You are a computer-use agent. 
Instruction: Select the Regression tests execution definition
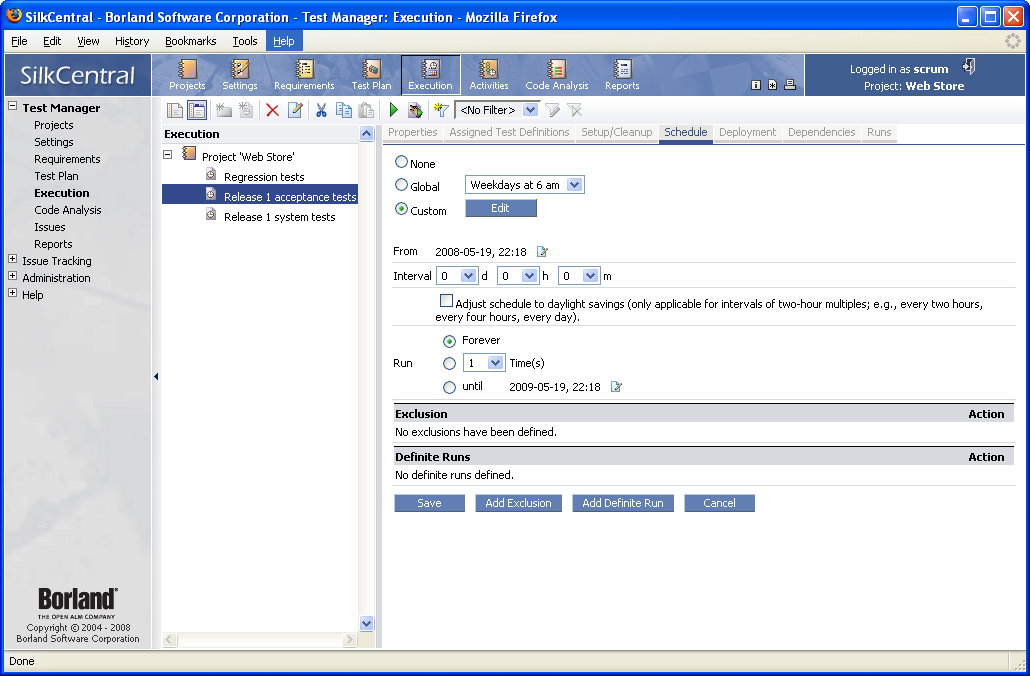point(263,177)
